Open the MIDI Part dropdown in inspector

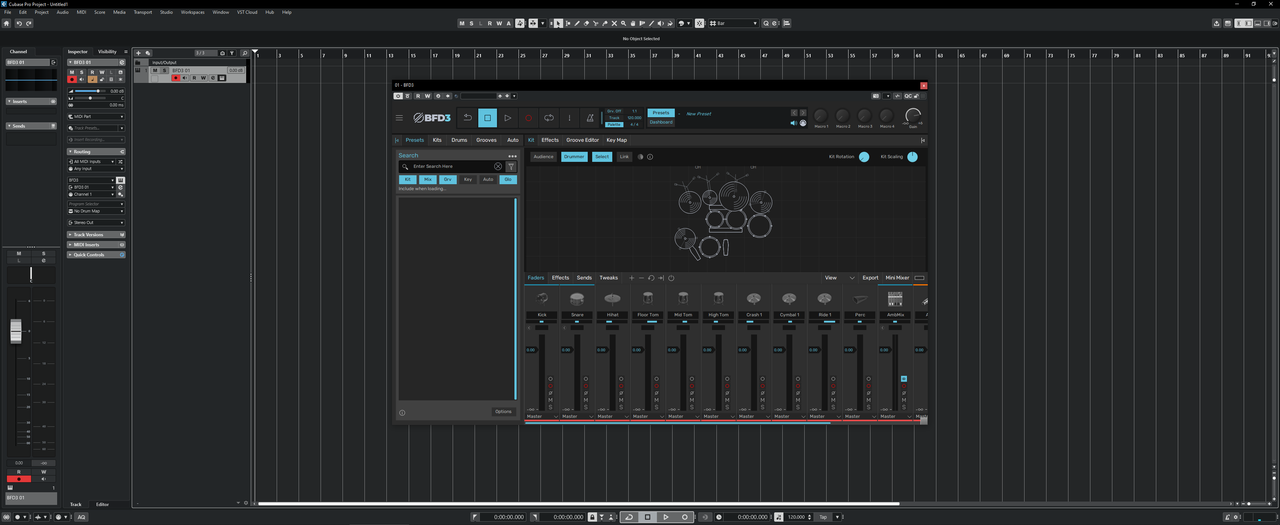pos(96,116)
